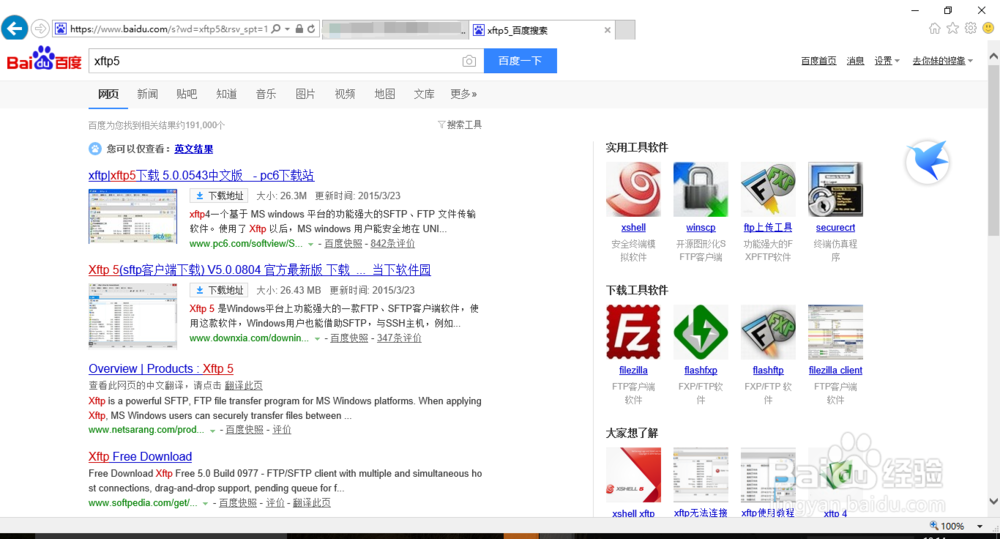1000x539 pixels.
Task: Click the 842条评价 link
Action: (393, 244)
